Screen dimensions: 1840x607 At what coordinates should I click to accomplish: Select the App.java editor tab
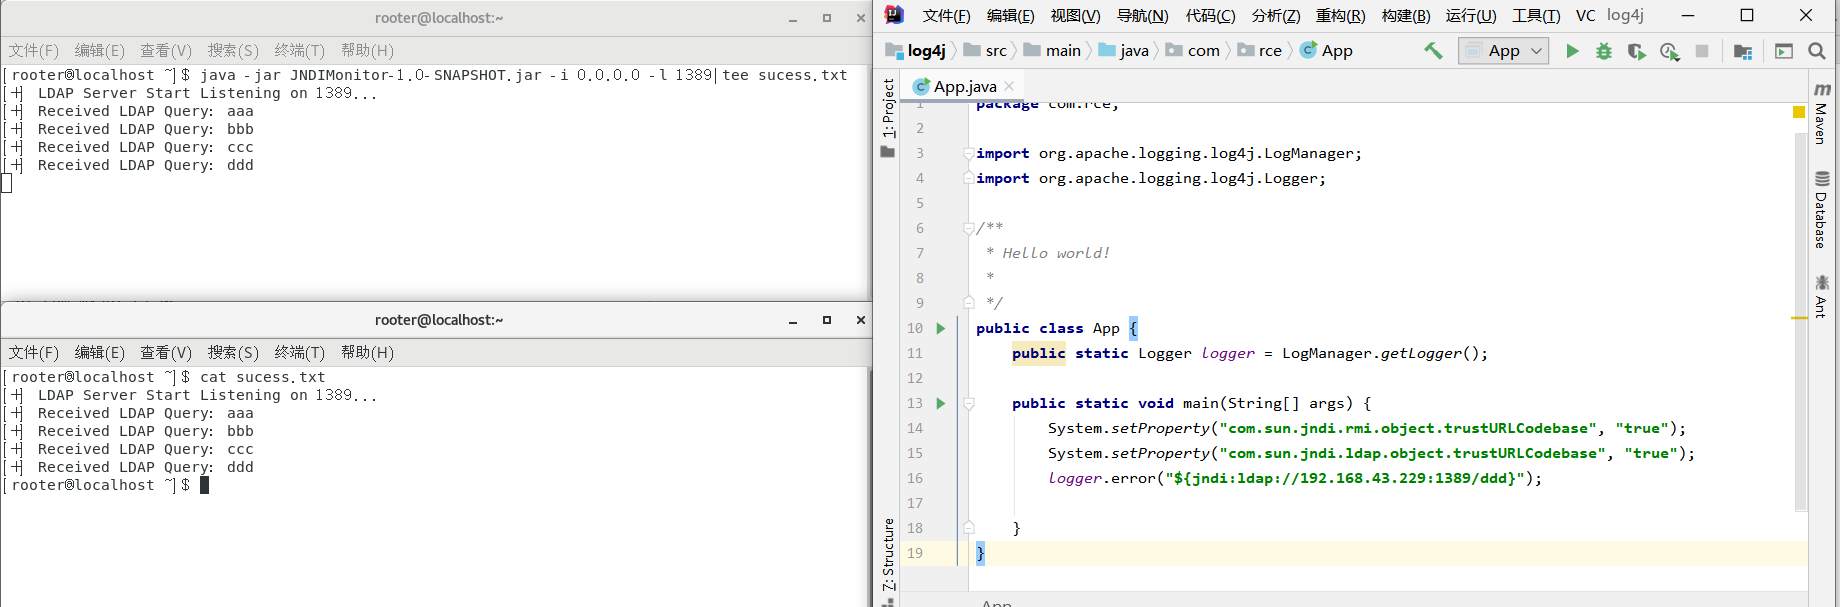(965, 86)
